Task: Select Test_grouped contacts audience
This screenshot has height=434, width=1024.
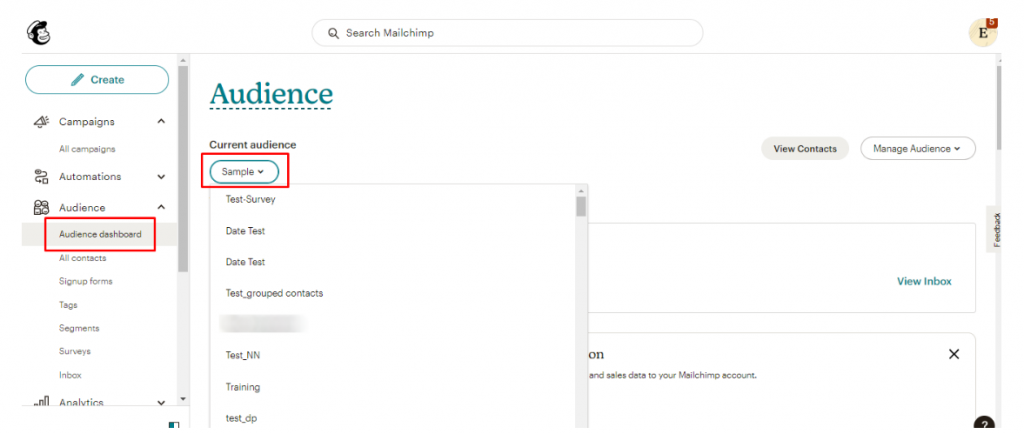Action: [x=274, y=293]
